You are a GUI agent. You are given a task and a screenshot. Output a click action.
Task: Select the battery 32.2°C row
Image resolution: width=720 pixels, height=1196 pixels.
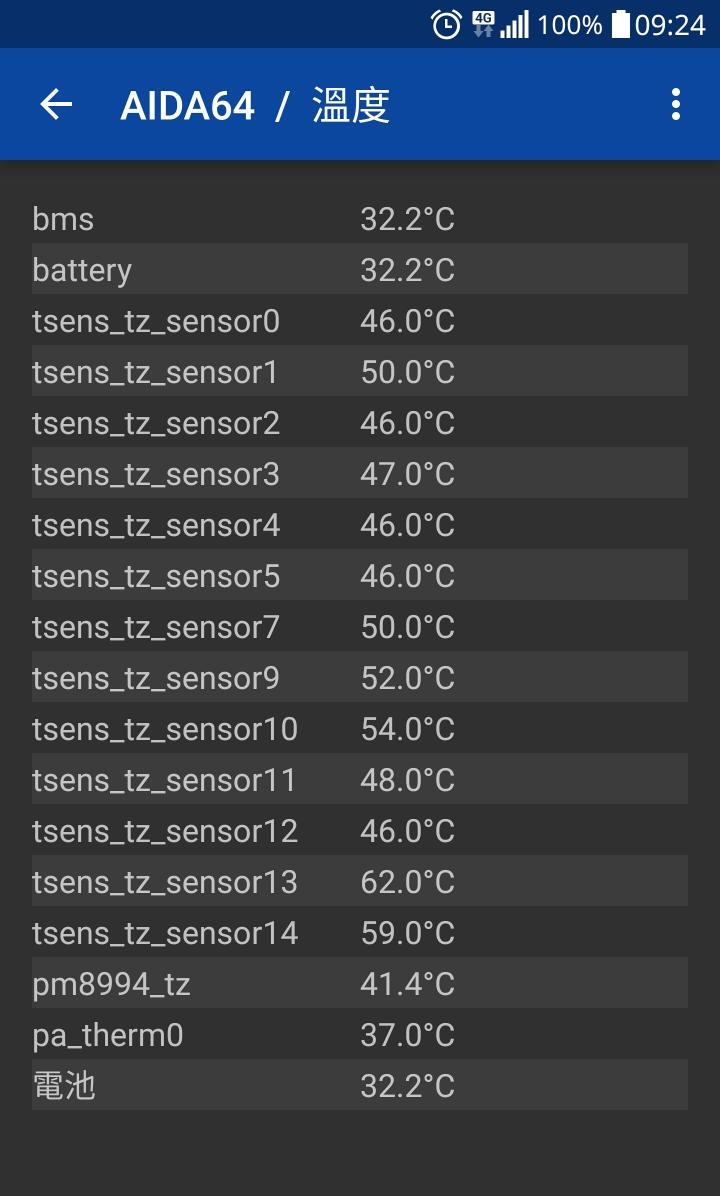tap(360, 269)
